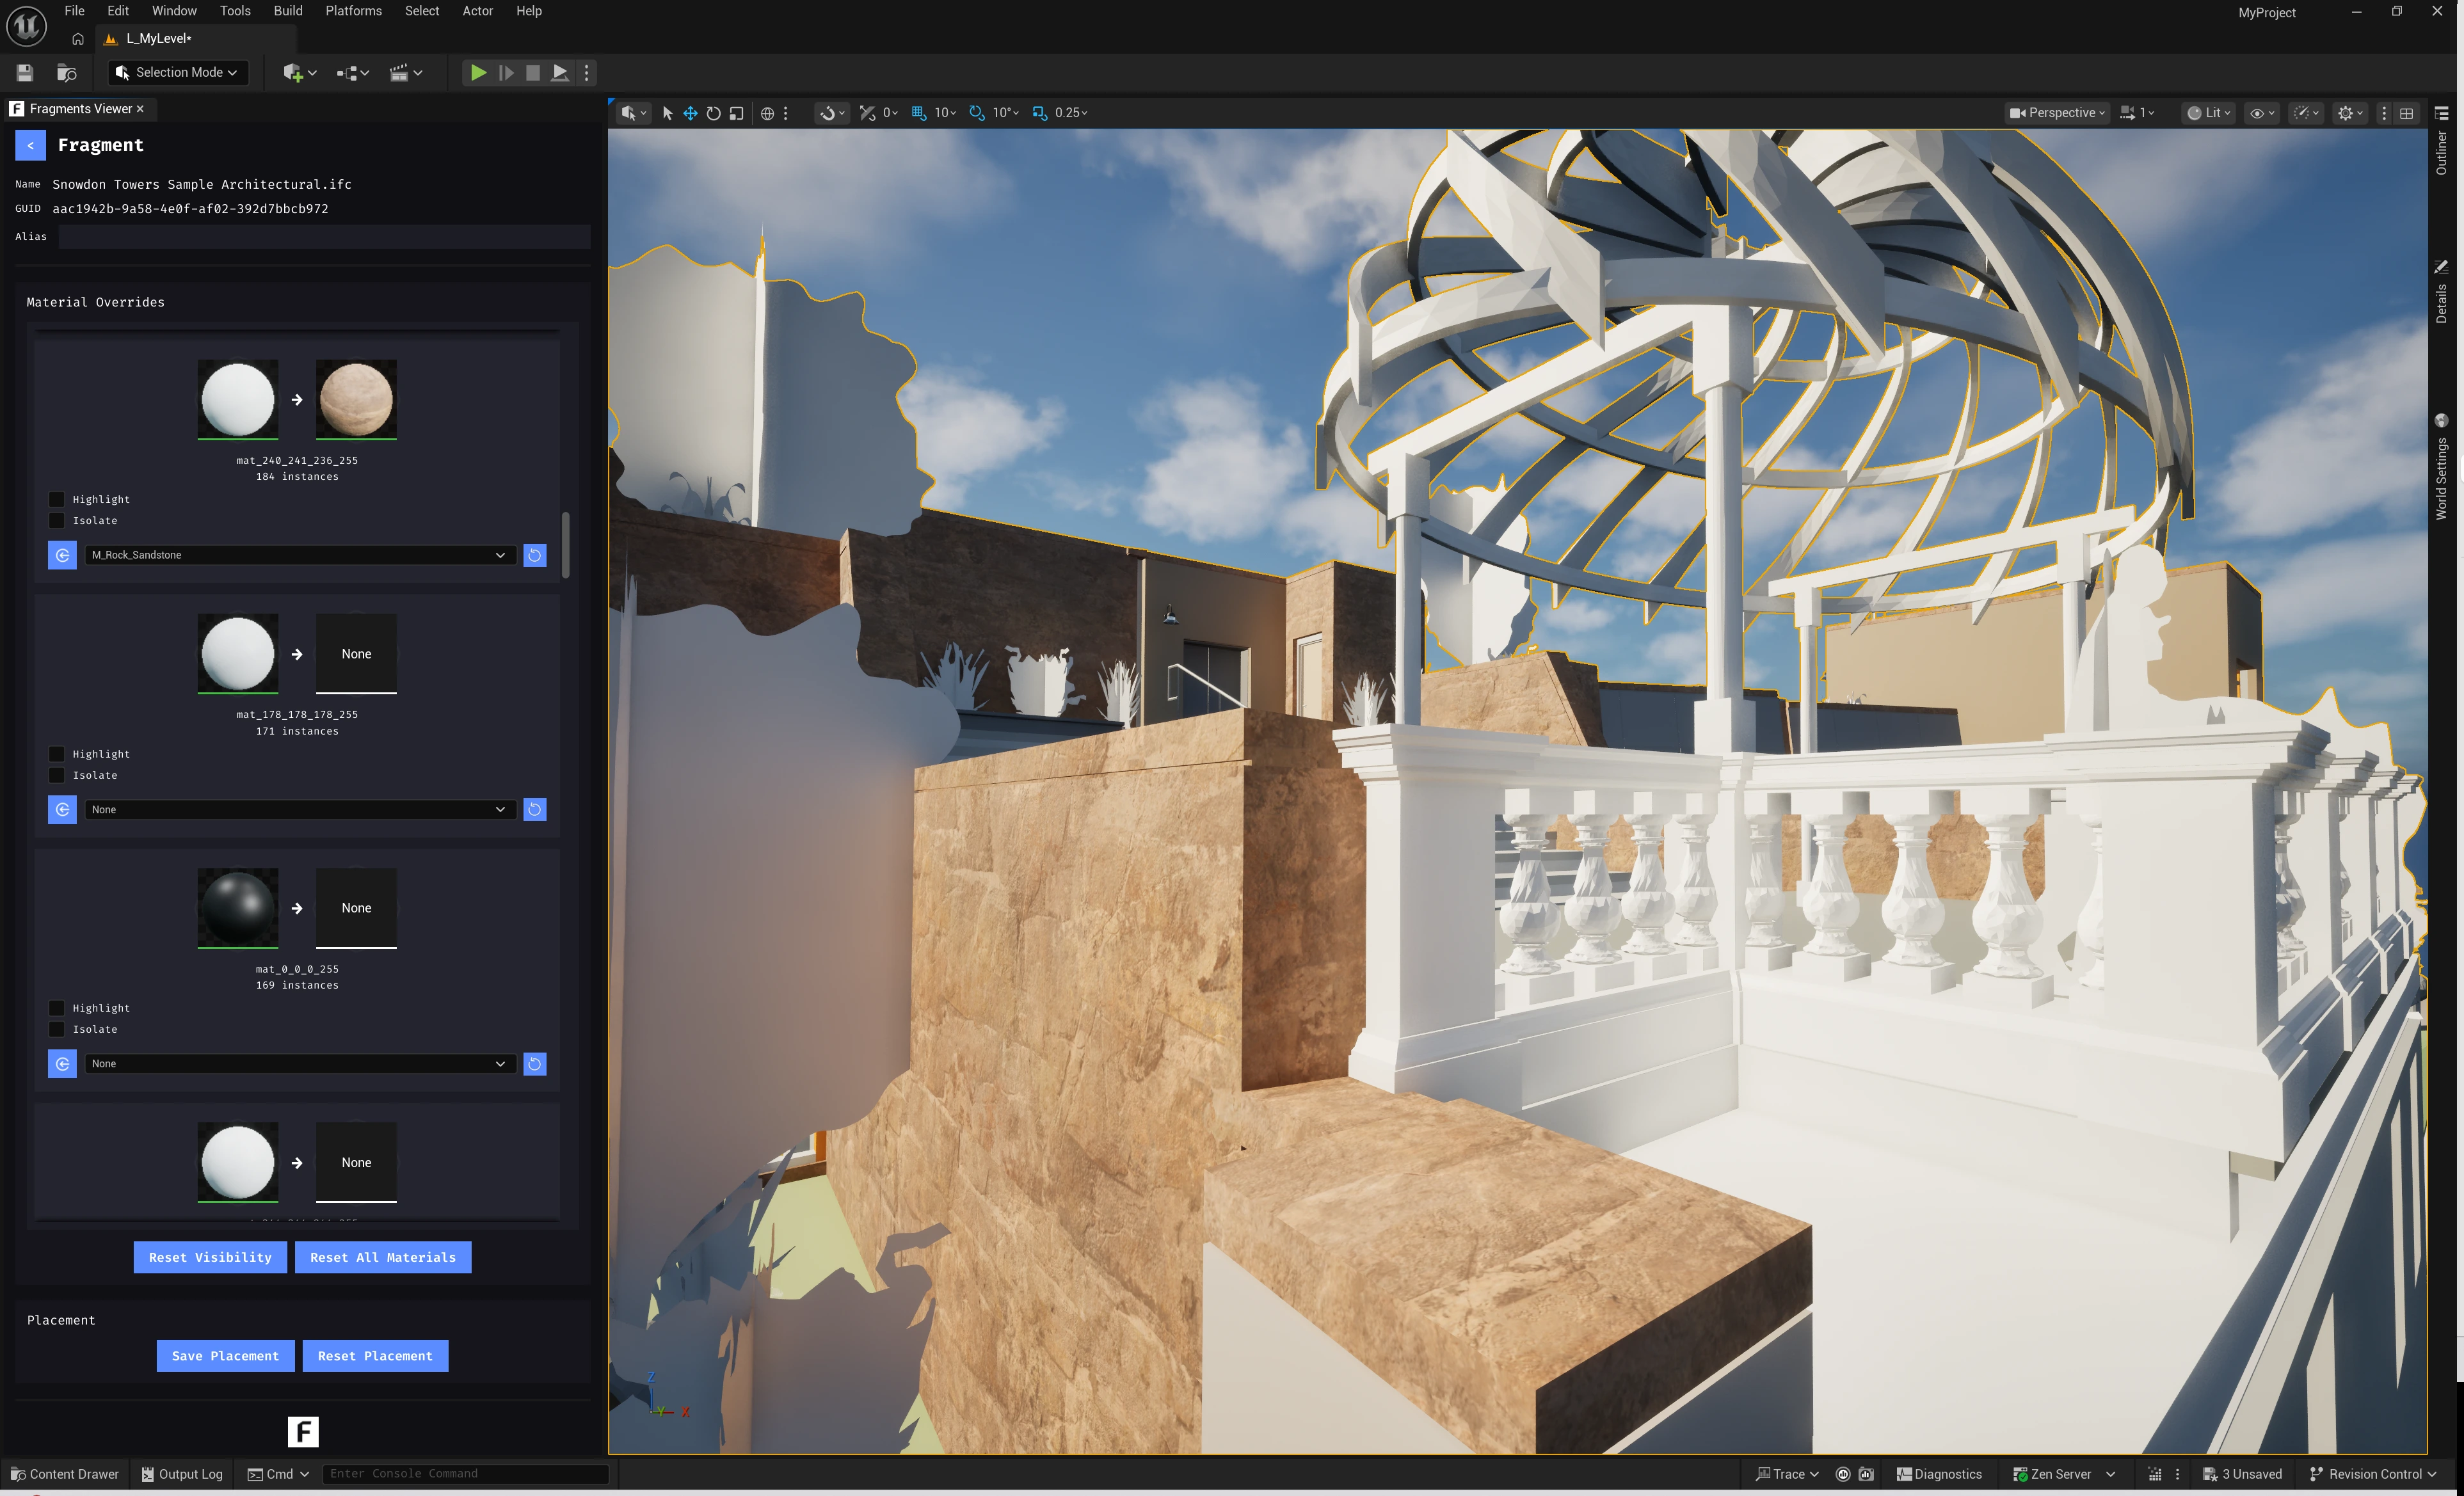Click Reset All Materials button
This screenshot has width=2464, height=1496.
[x=383, y=1257]
